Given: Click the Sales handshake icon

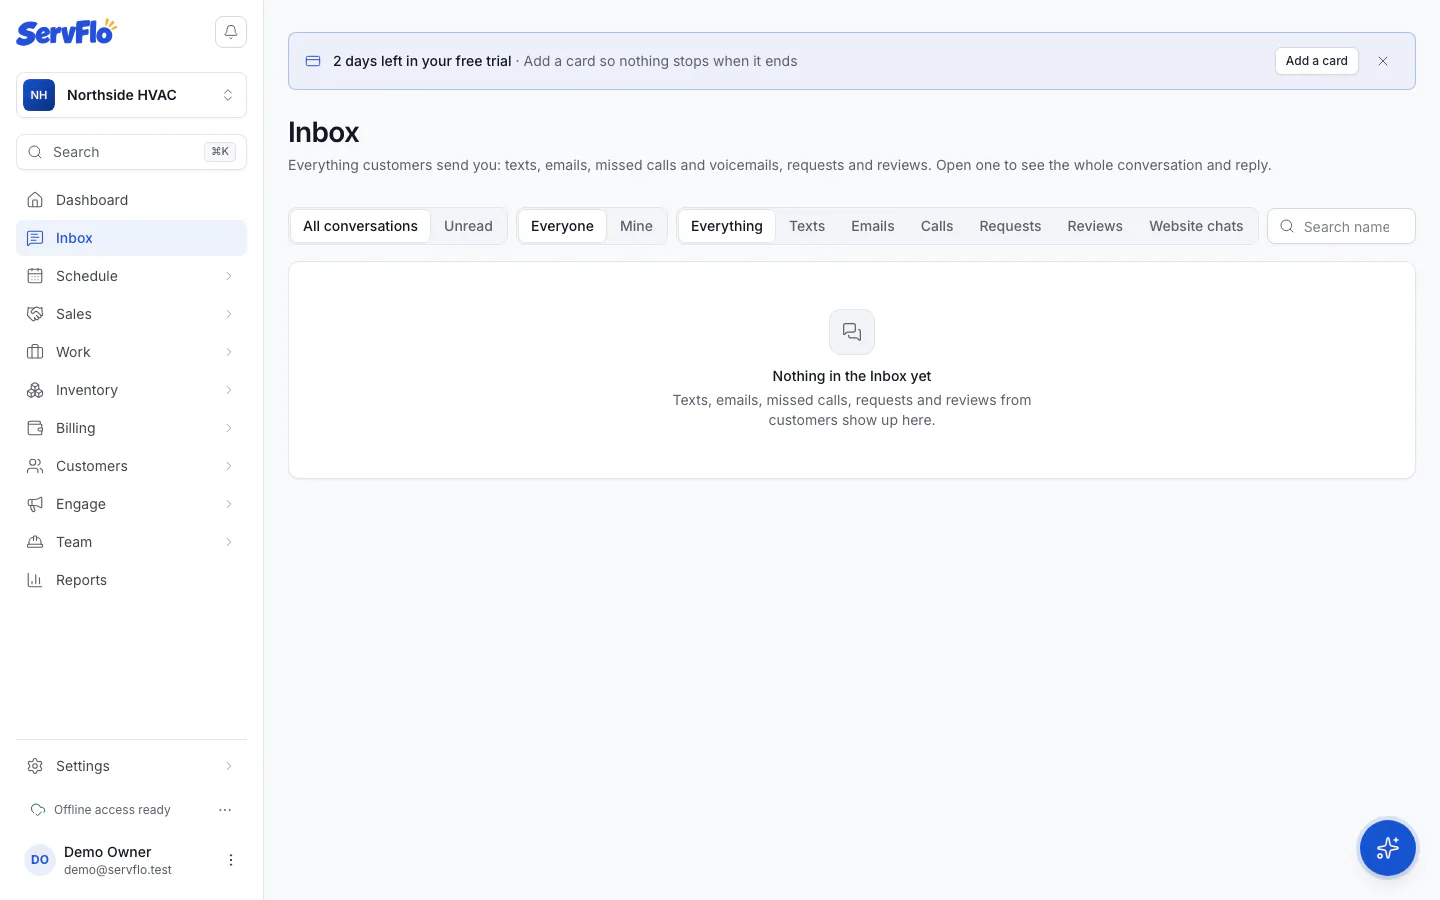Looking at the screenshot, I should (x=35, y=314).
